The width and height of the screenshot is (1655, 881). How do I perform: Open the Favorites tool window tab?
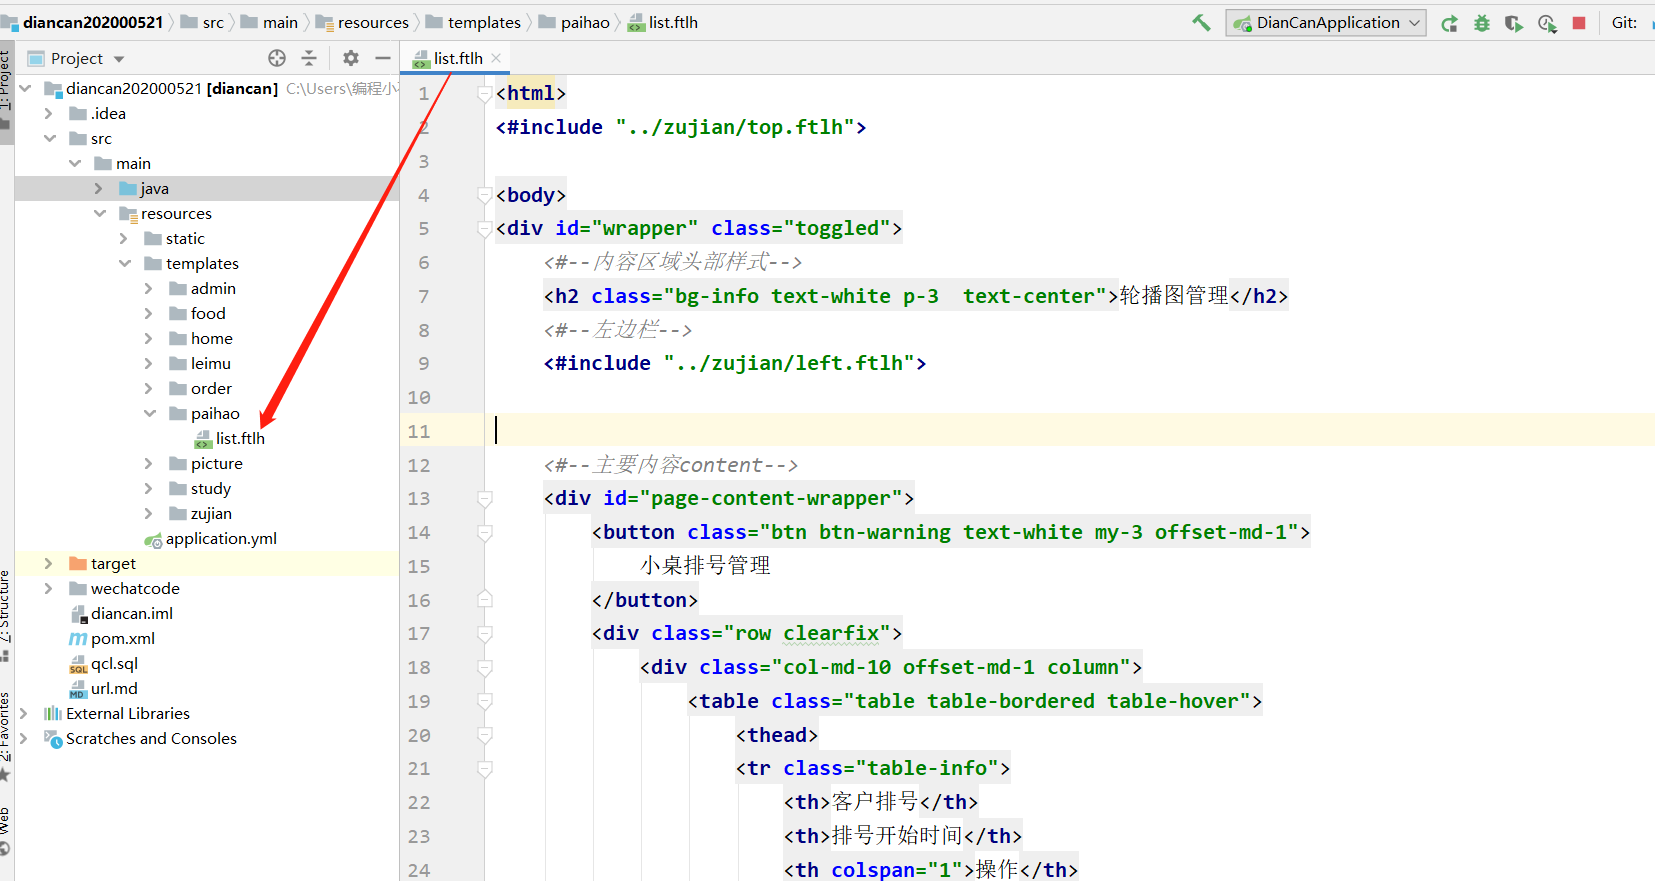(x=5, y=736)
